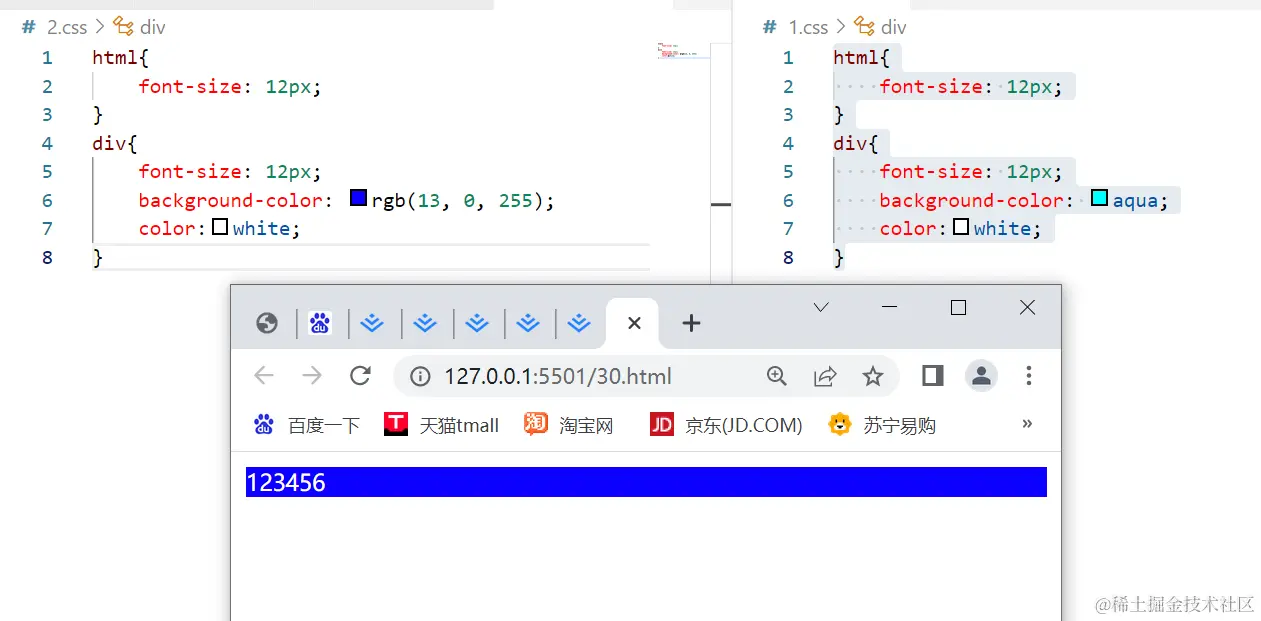1261x621 pixels.
Task: Minimize the browser window
Action: pos(890,308)
